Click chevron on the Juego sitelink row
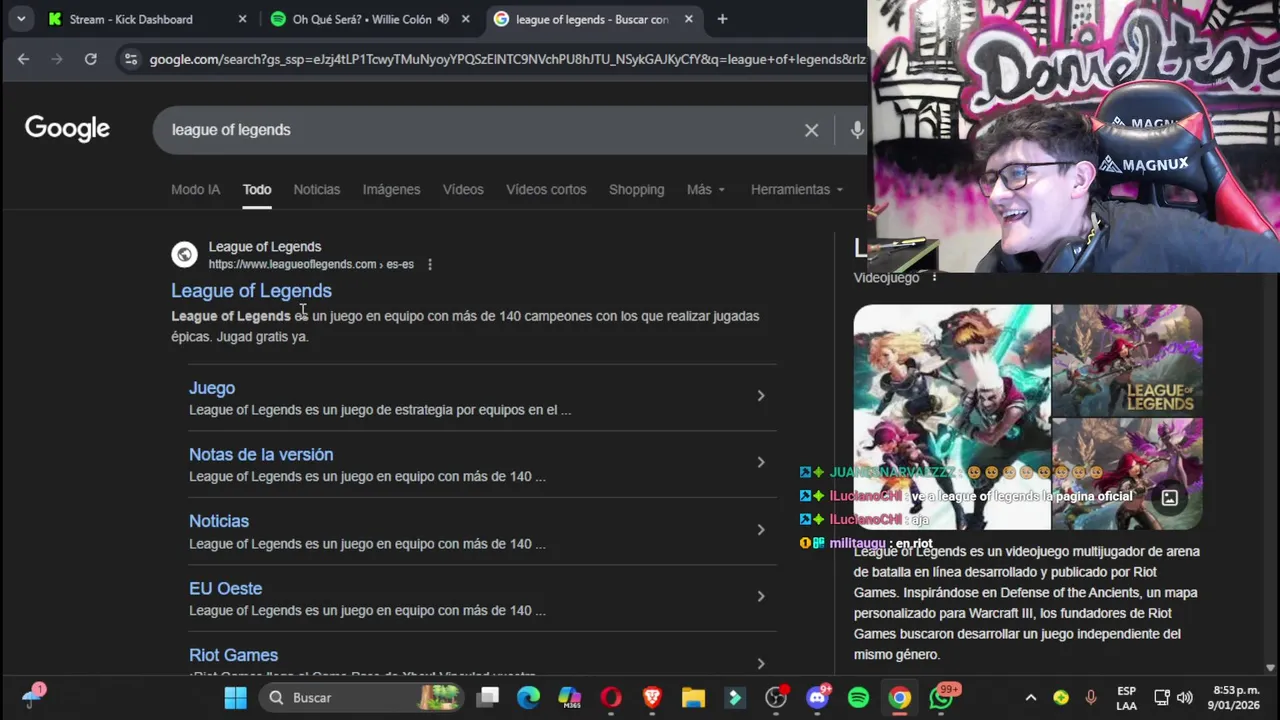The height and width of the screenshot is (720, 1280). 761,396
